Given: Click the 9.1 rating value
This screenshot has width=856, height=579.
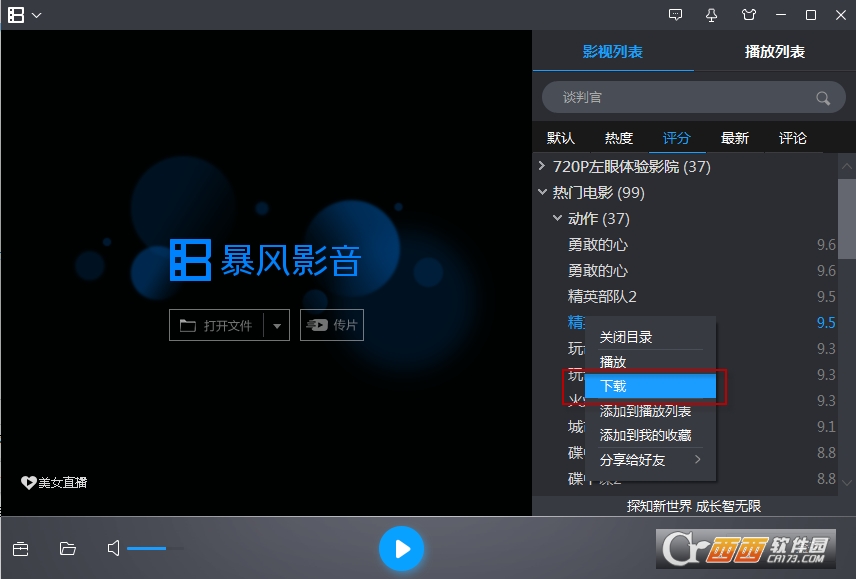Looking at the screenshot, I should [x=826, y=426].
